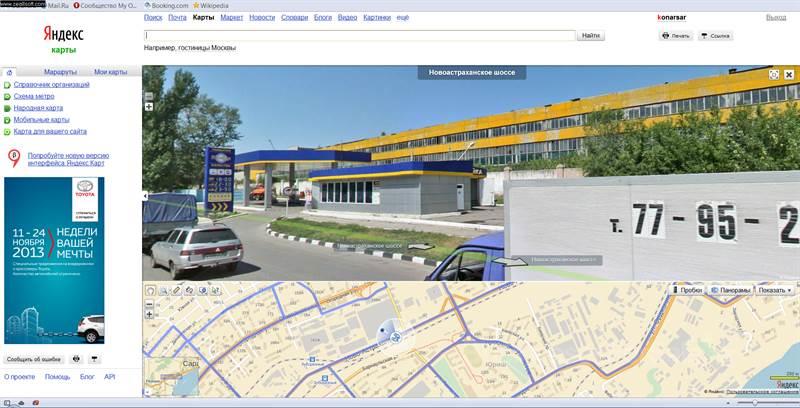Open the О проекте footer link
Image resolution: width=800 pixels, height=408 pixels.
coord(19,377)
